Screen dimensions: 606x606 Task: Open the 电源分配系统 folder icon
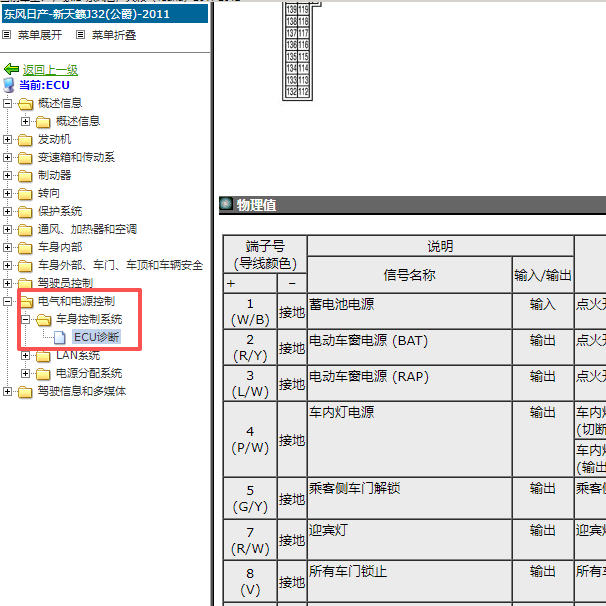43,374
